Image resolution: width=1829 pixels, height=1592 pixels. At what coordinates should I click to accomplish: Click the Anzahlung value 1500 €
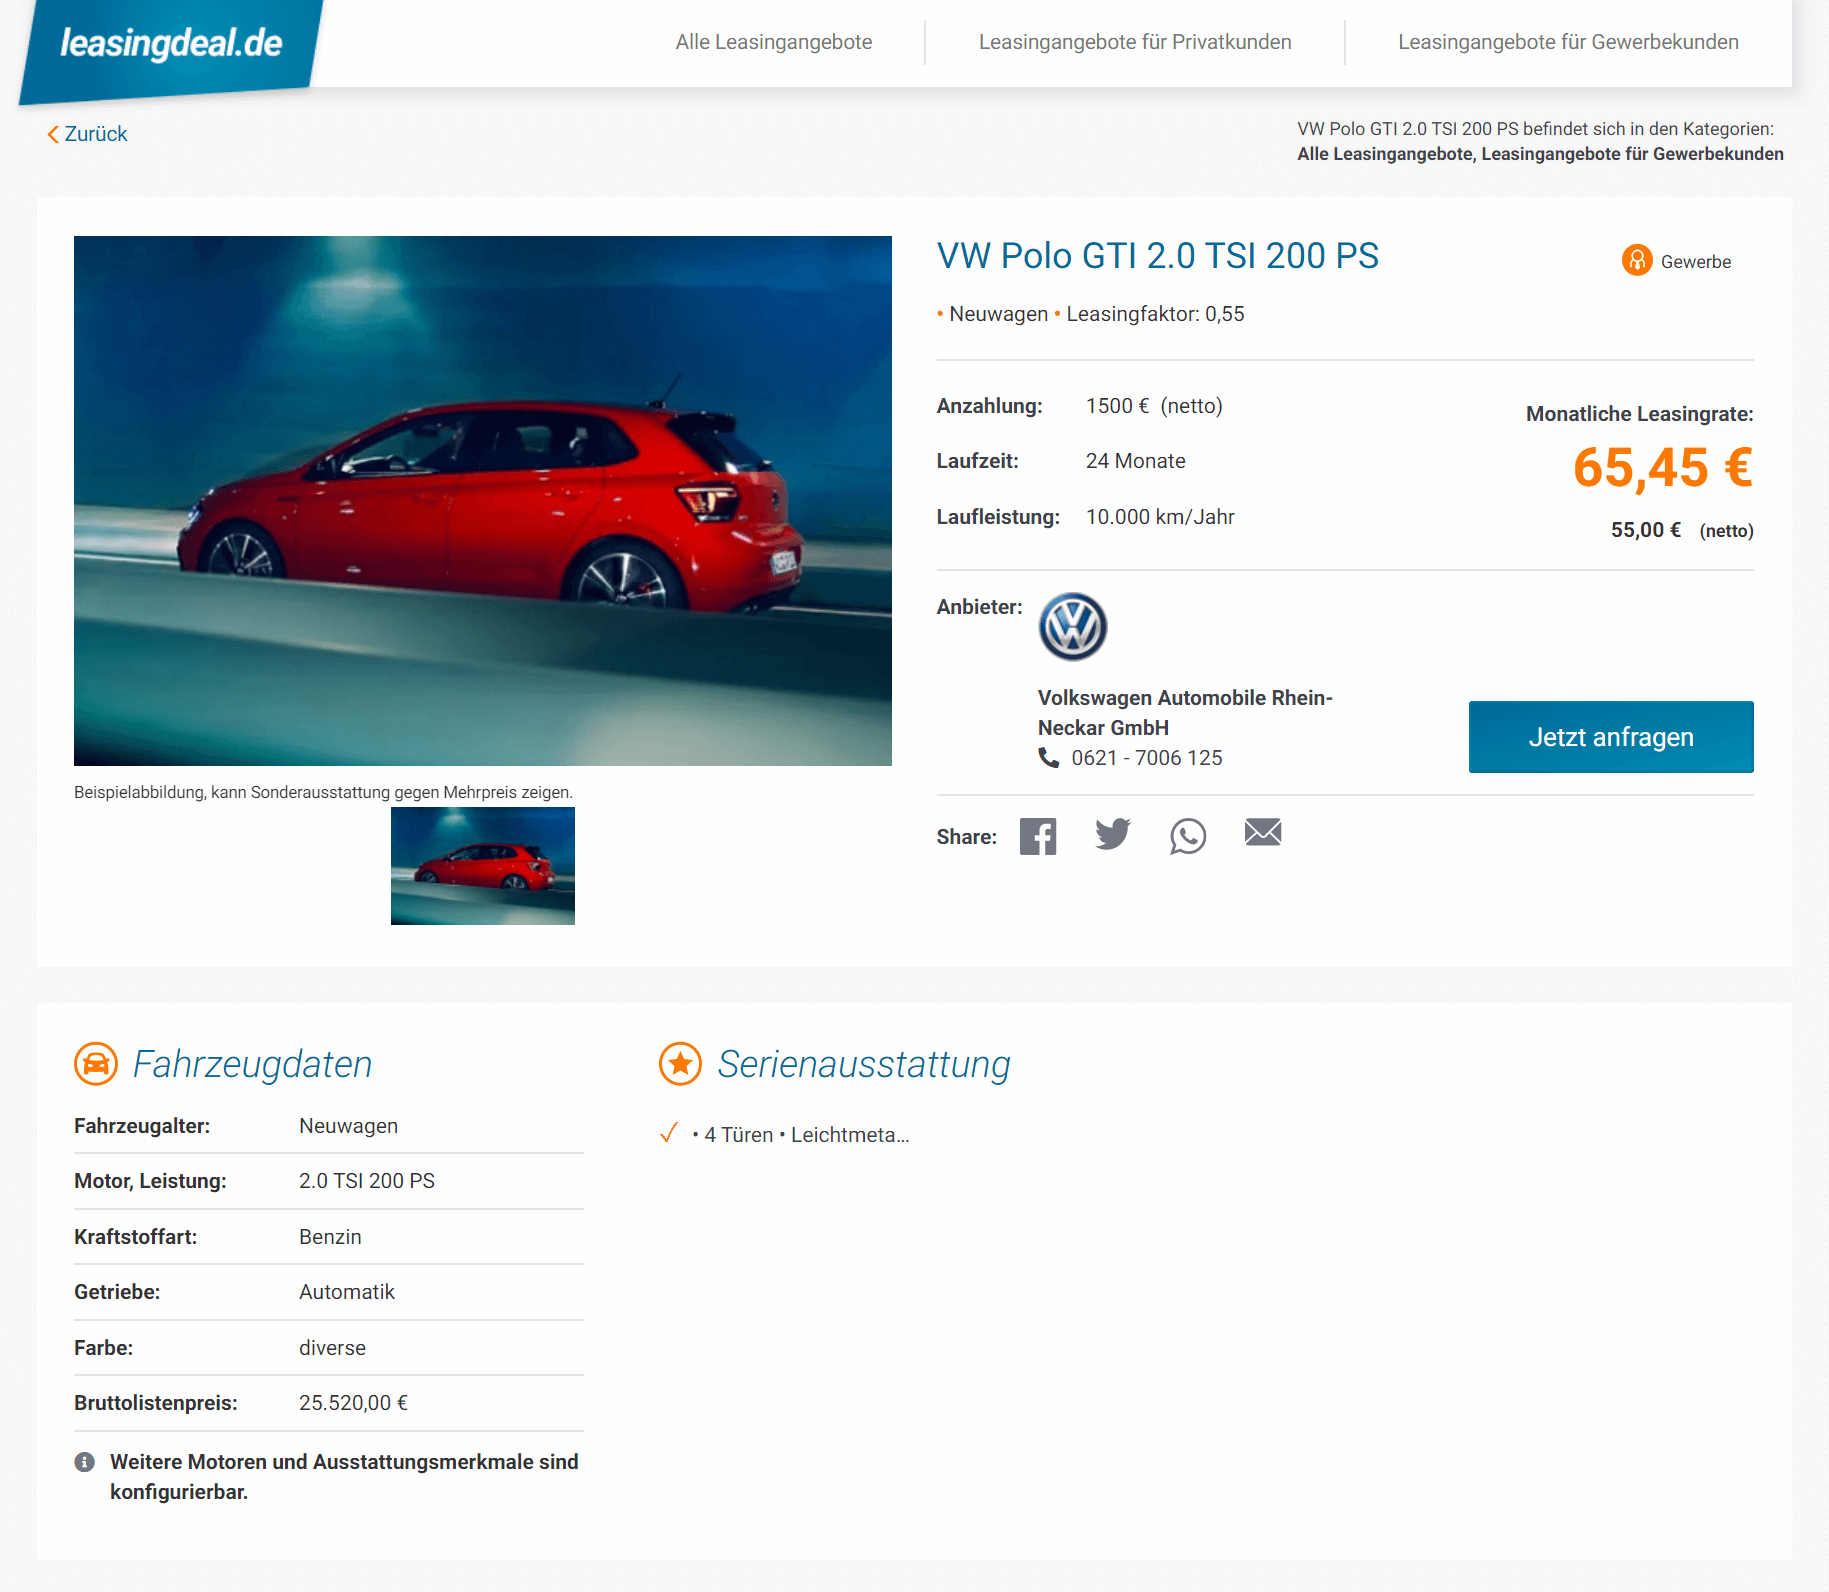point(1118,406)
